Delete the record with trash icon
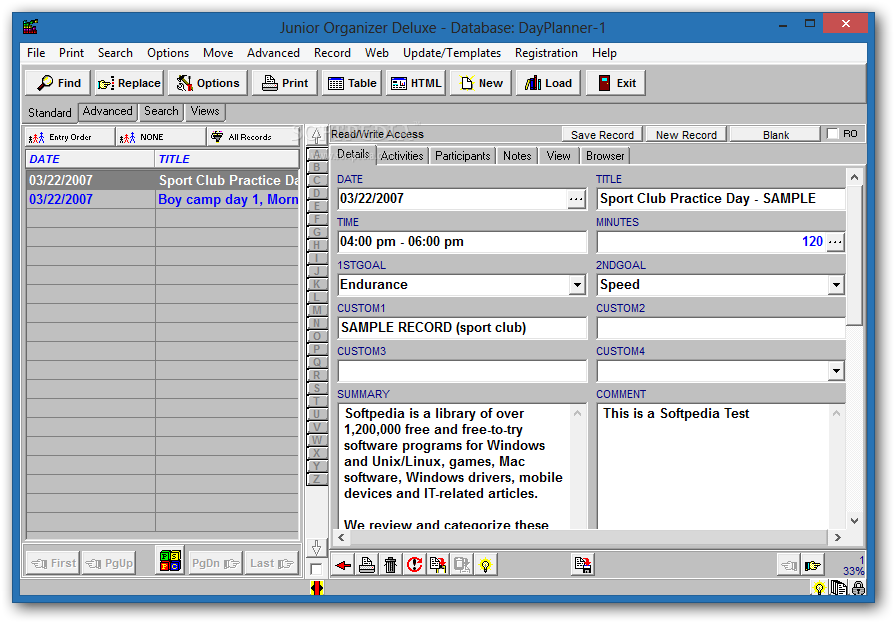895x623 pixels. (391, 565)
